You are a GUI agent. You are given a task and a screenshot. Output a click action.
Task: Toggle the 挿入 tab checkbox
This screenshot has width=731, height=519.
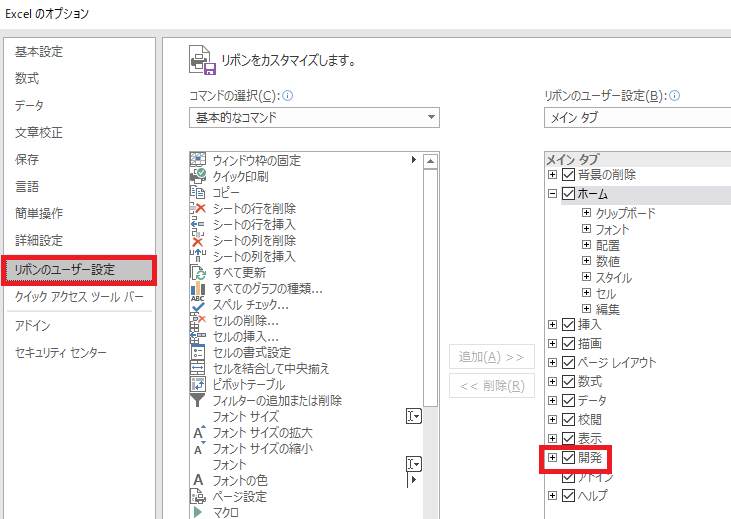[568, 325]
